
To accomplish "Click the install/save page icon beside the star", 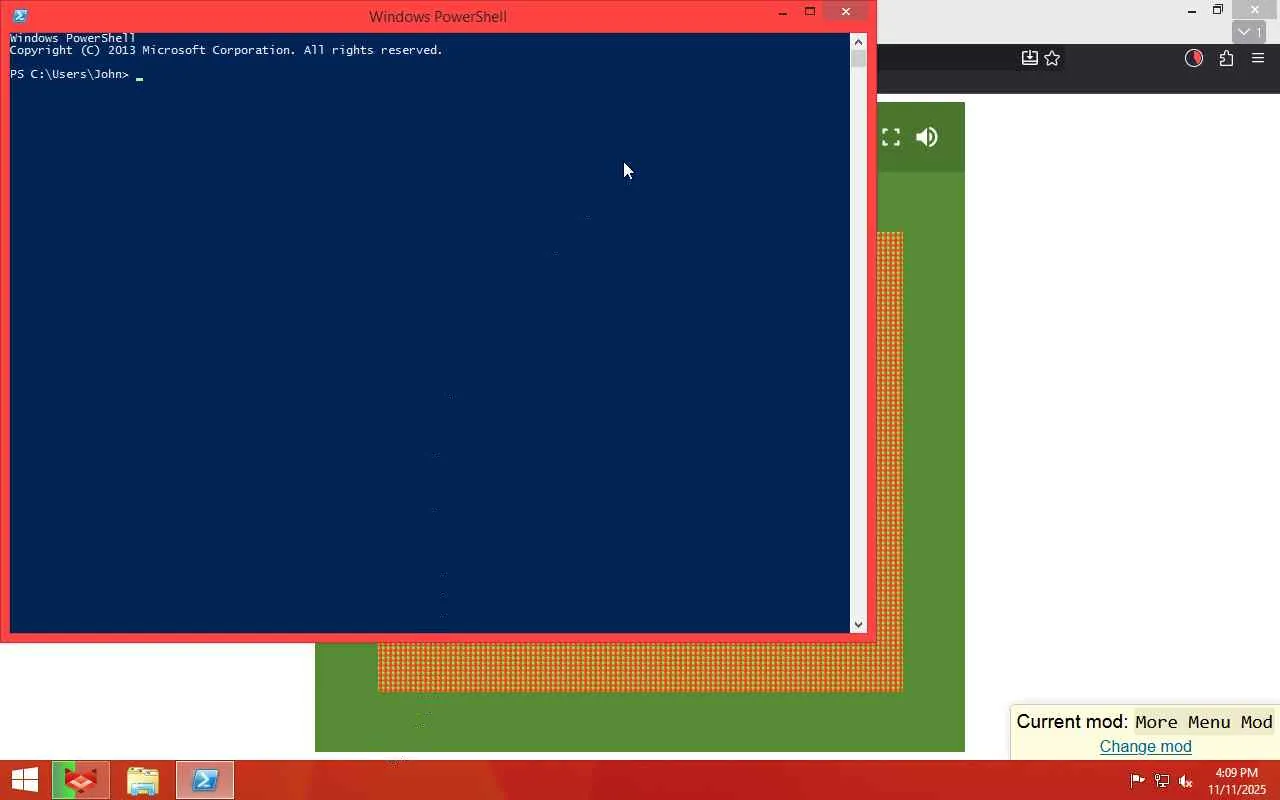I will coord(1029,58).
